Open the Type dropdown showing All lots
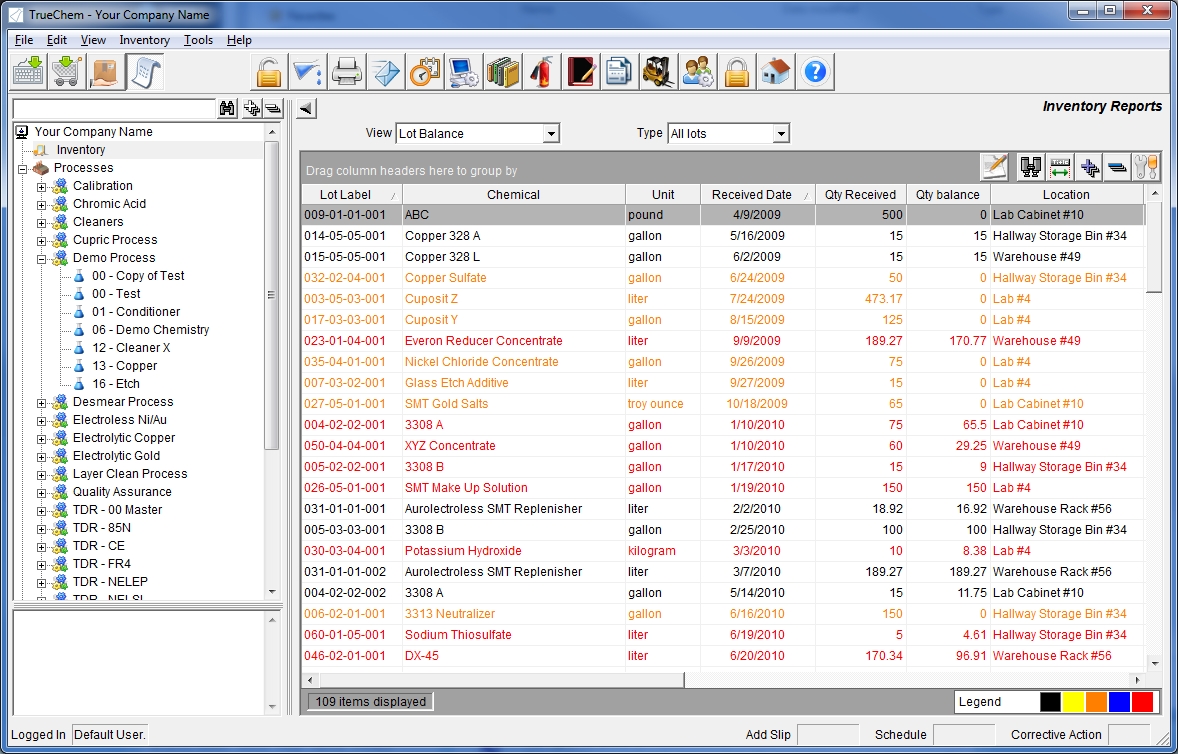The width and height of the screenshot is (1178, 754). click(728, 133)
